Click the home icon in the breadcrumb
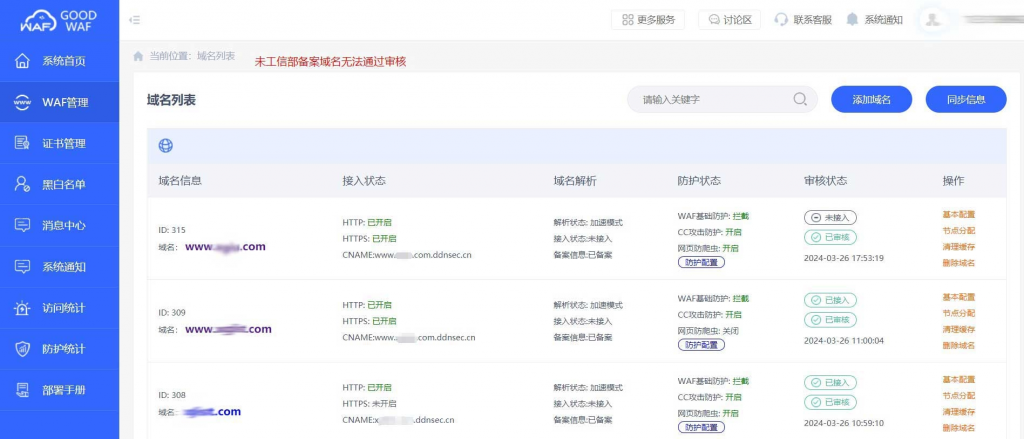This screenshot has height=439, width=1024. [x=138, y=56]
